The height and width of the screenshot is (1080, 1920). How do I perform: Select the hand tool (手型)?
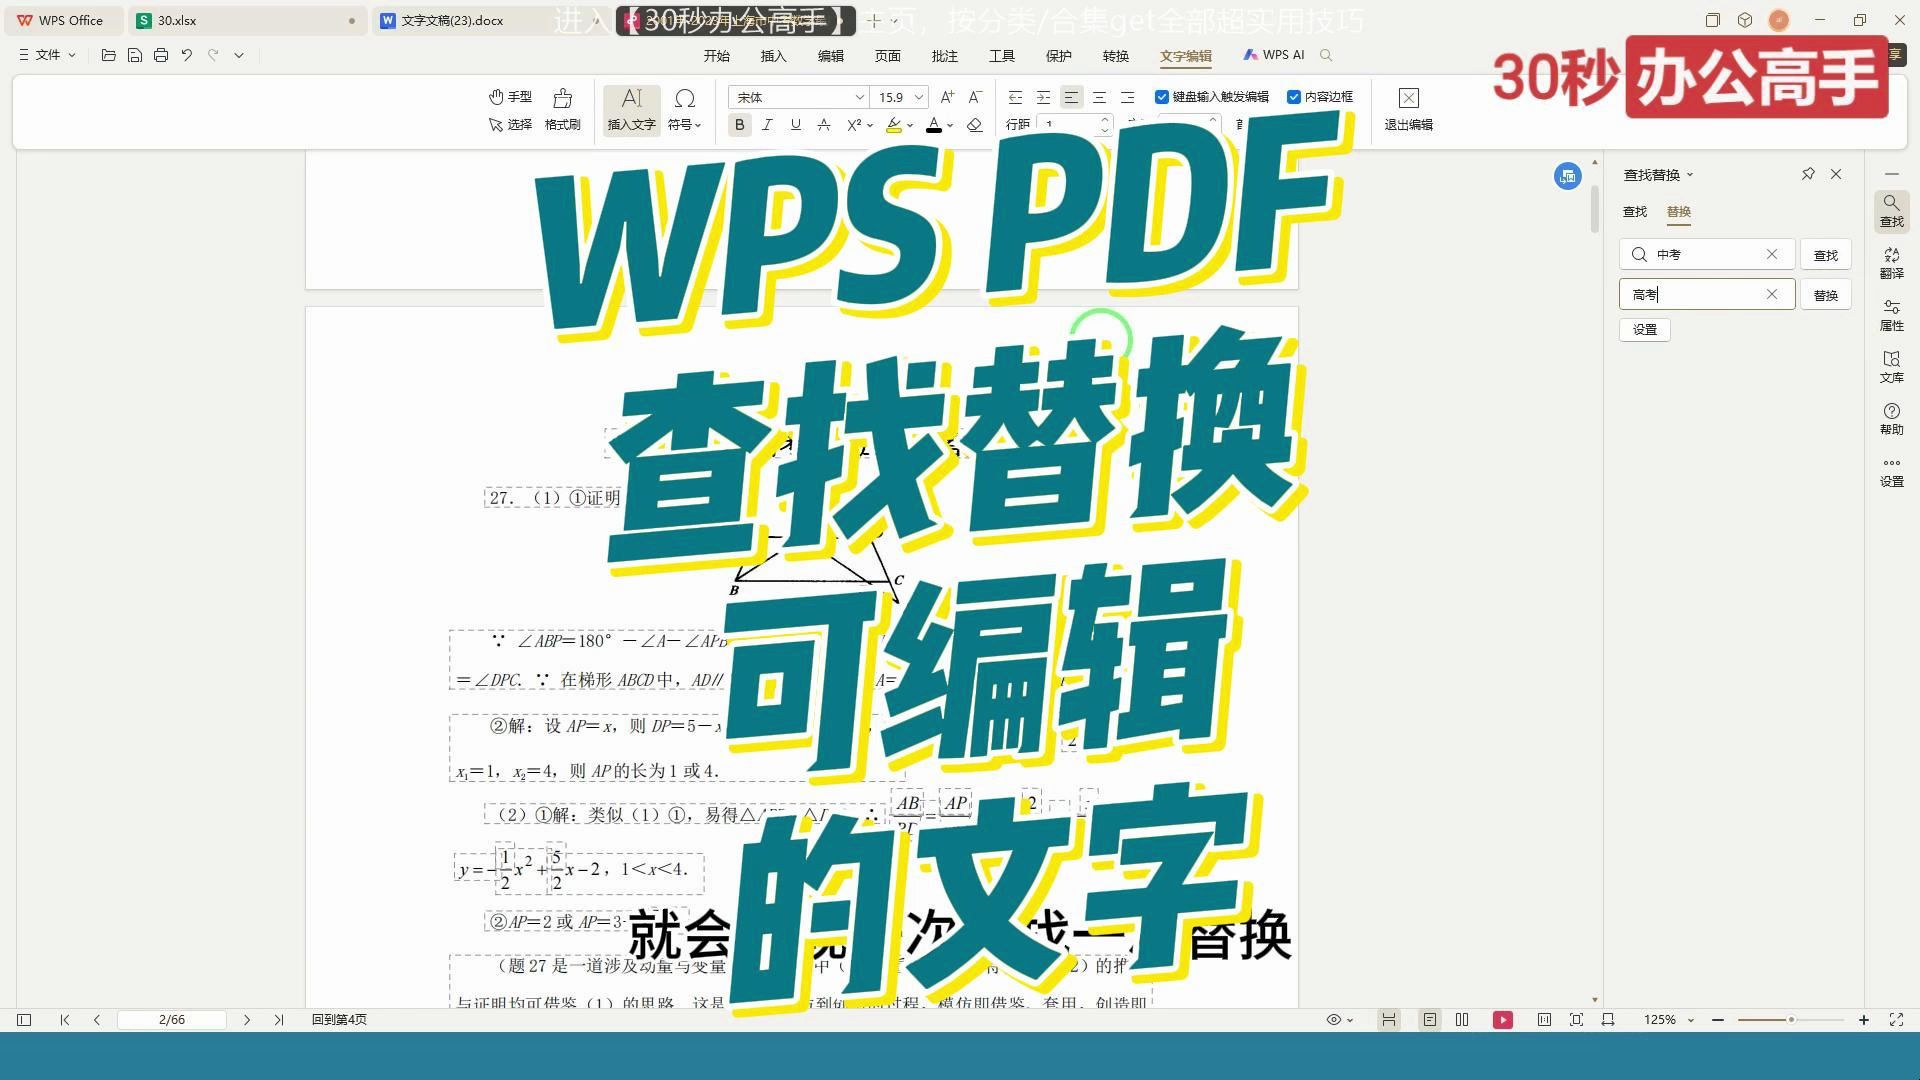click(x=510, y=97)
